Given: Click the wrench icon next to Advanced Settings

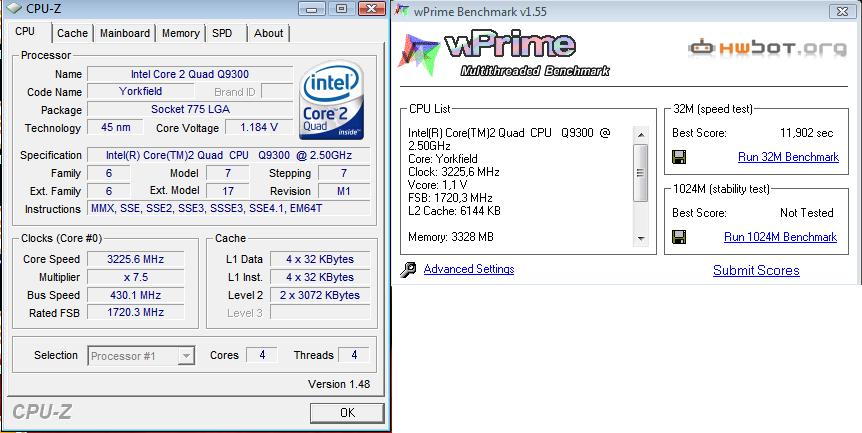Looking at the screenshot, I should point(408,269).
